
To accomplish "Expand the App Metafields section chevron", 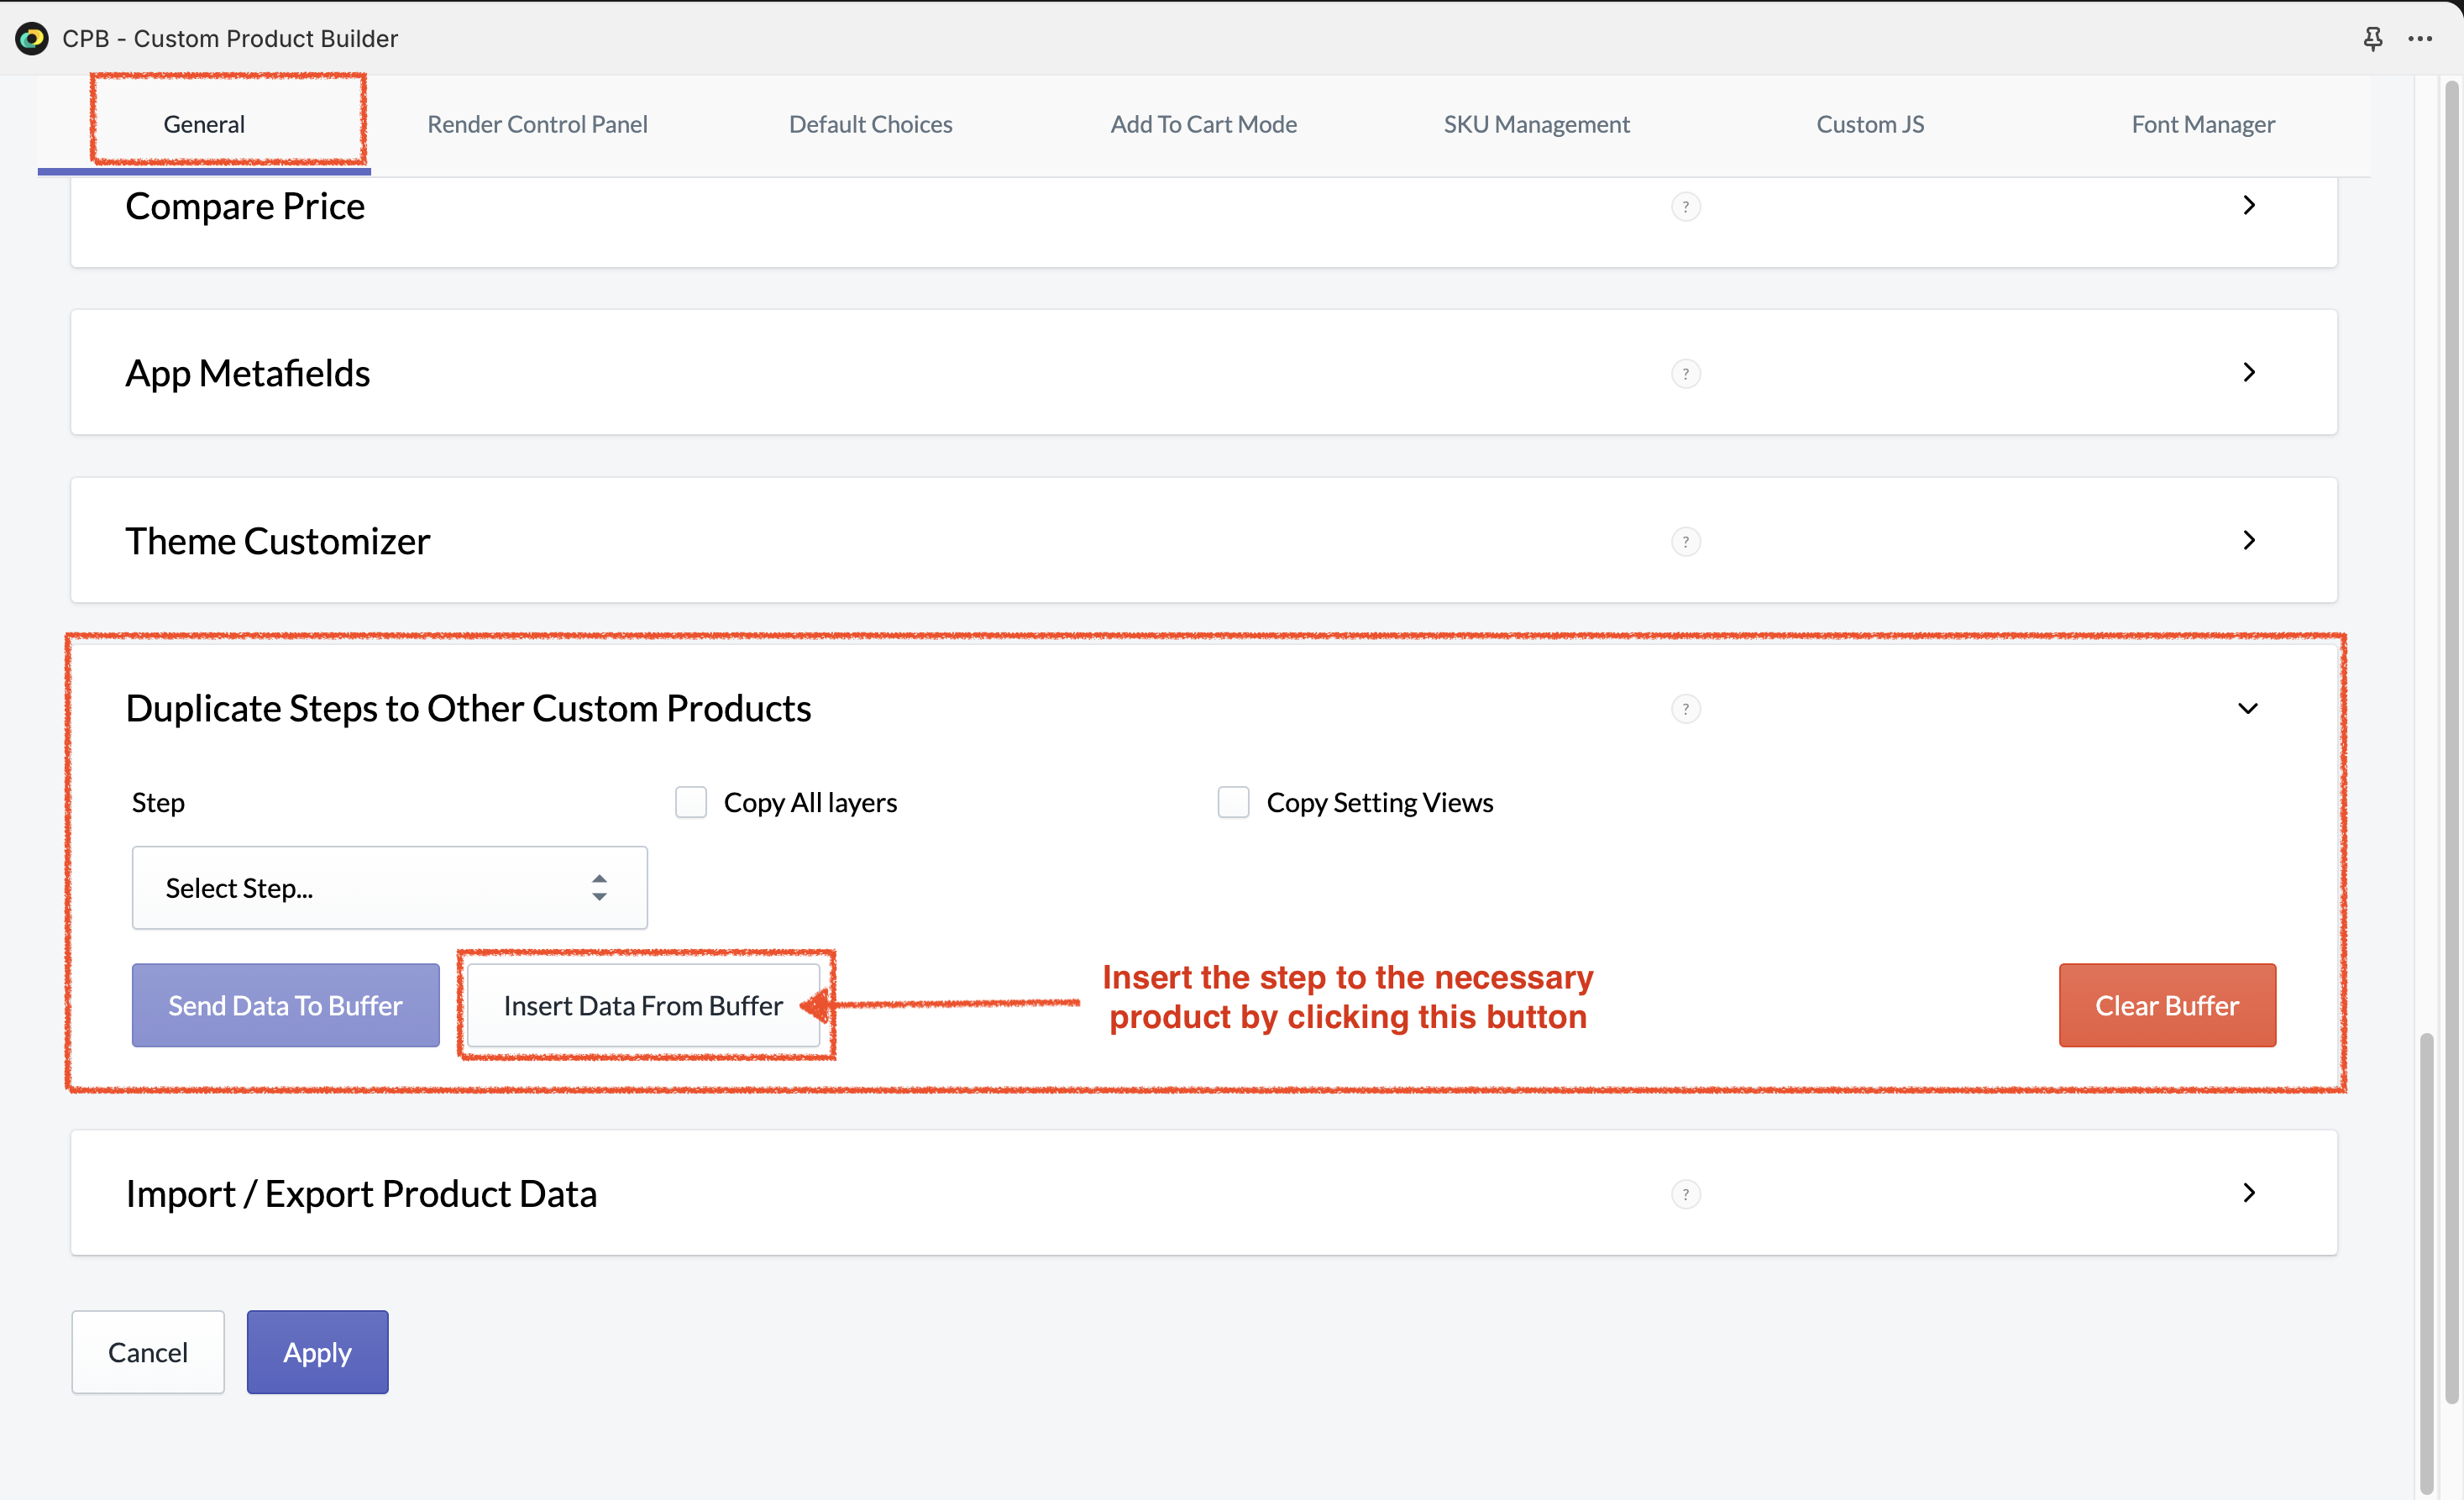I will [2249, 373].
